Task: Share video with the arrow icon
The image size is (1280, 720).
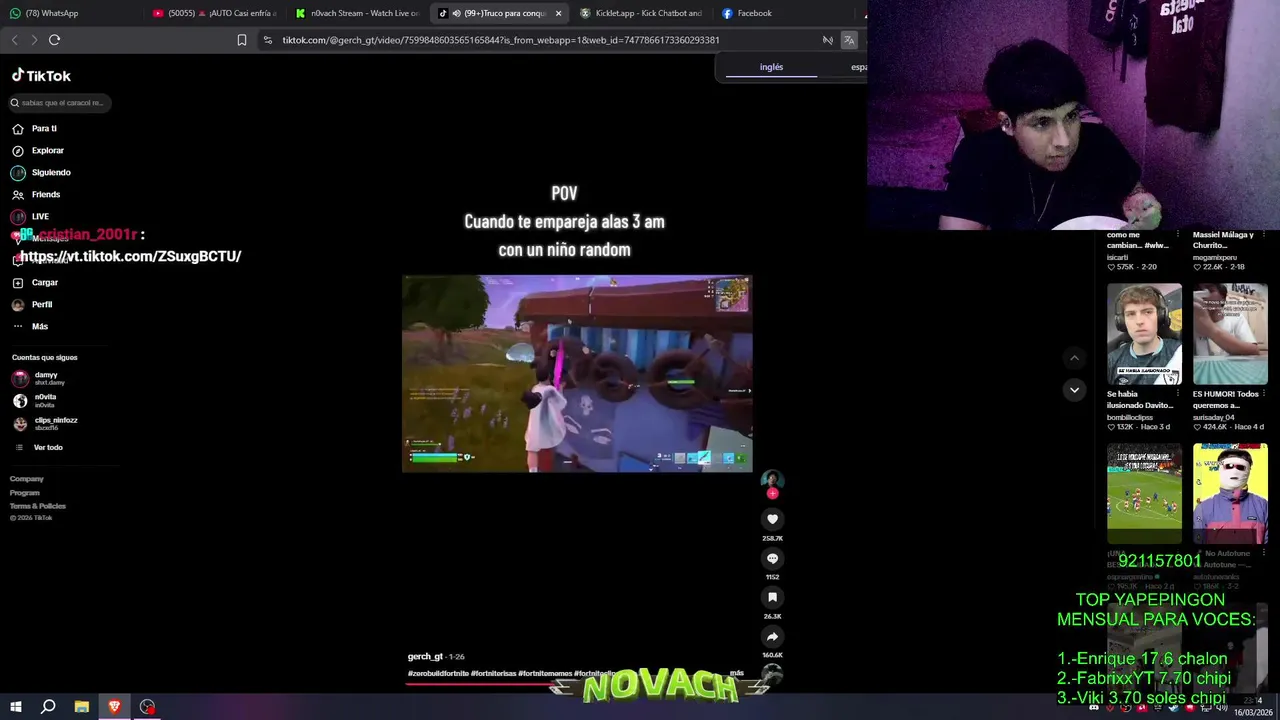Action: click(772, 636)
